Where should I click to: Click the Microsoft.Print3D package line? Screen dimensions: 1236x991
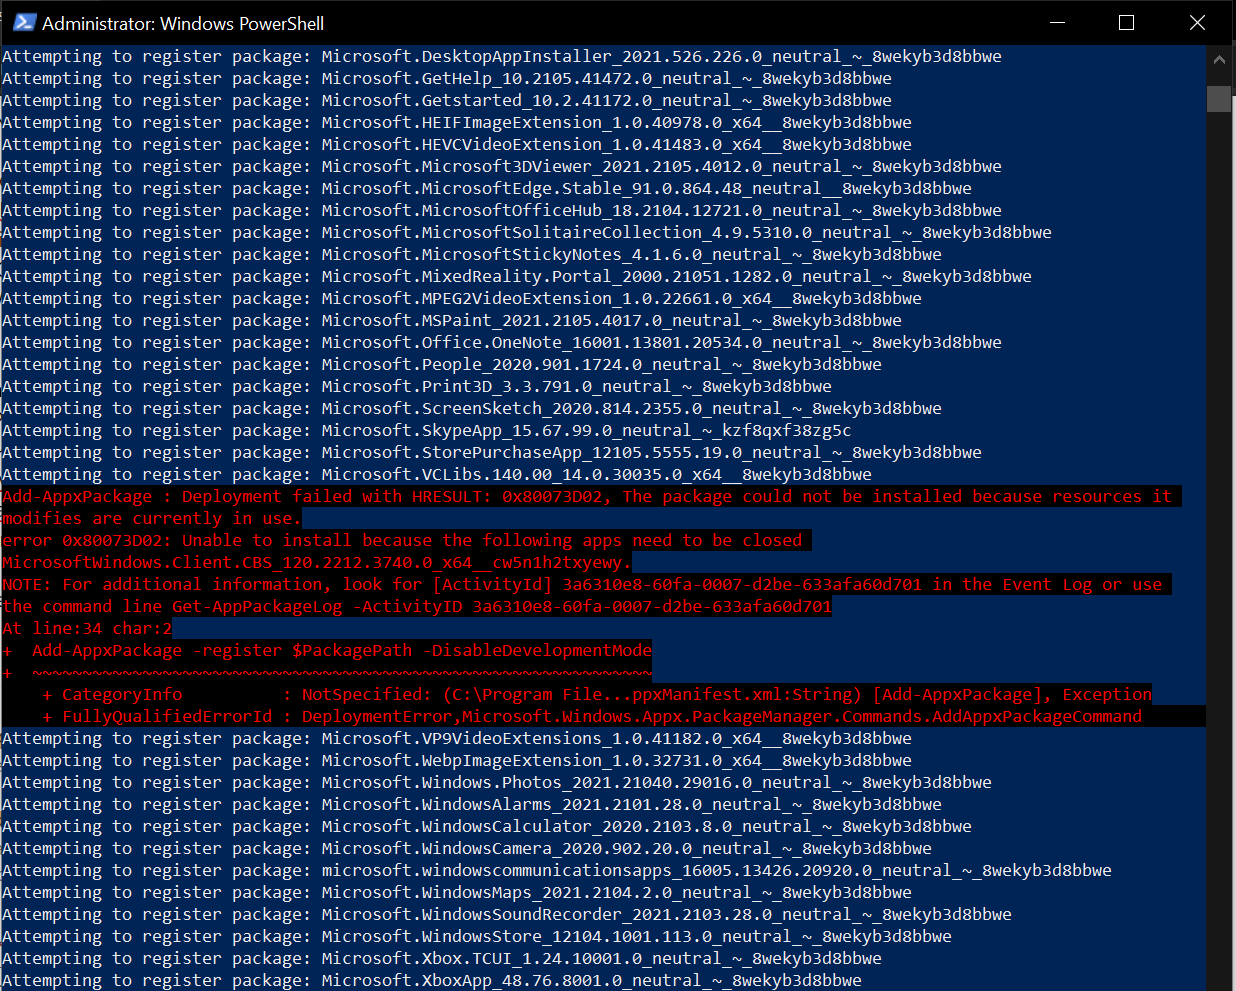417,387
